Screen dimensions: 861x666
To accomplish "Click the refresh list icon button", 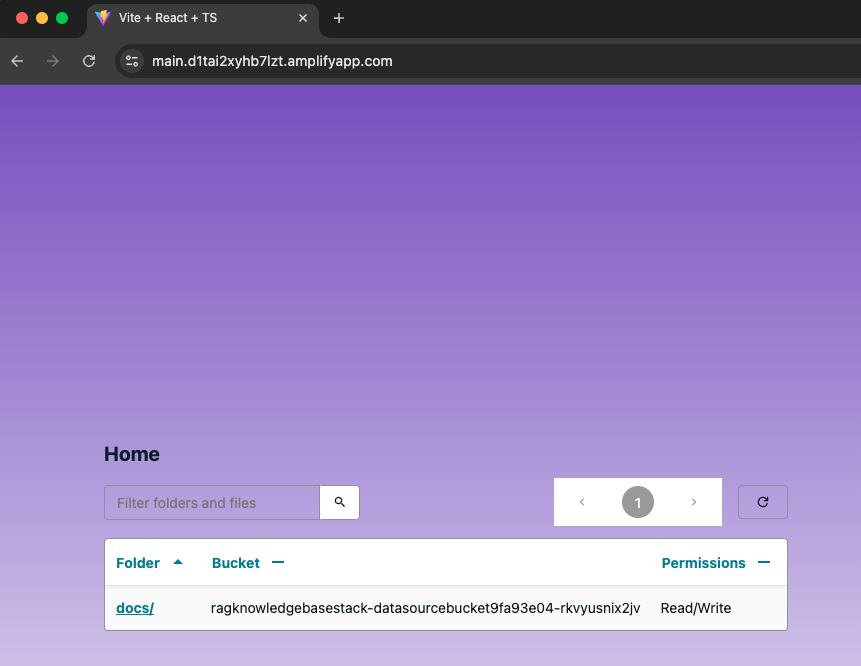I will [x=763, y=502].
